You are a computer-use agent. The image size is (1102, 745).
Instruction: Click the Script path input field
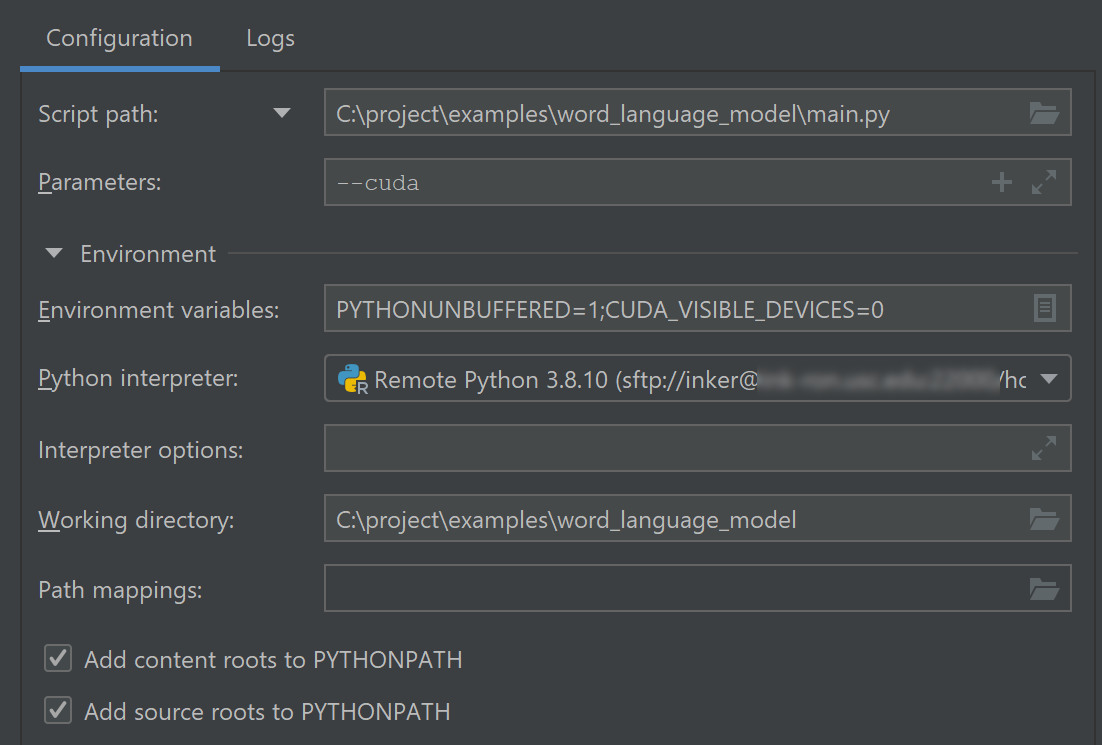pos(697,112)
